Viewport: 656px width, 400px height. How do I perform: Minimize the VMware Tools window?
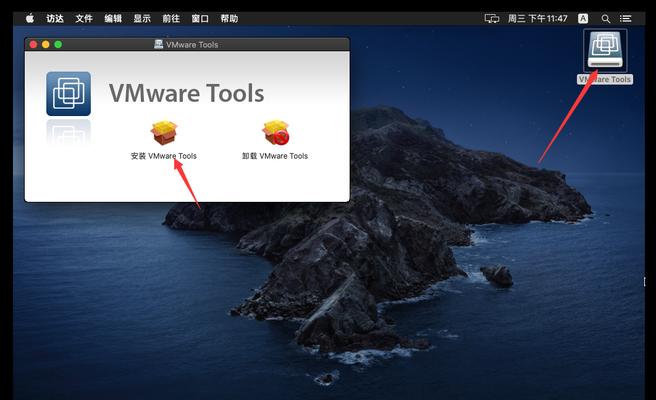coord(46,44)
